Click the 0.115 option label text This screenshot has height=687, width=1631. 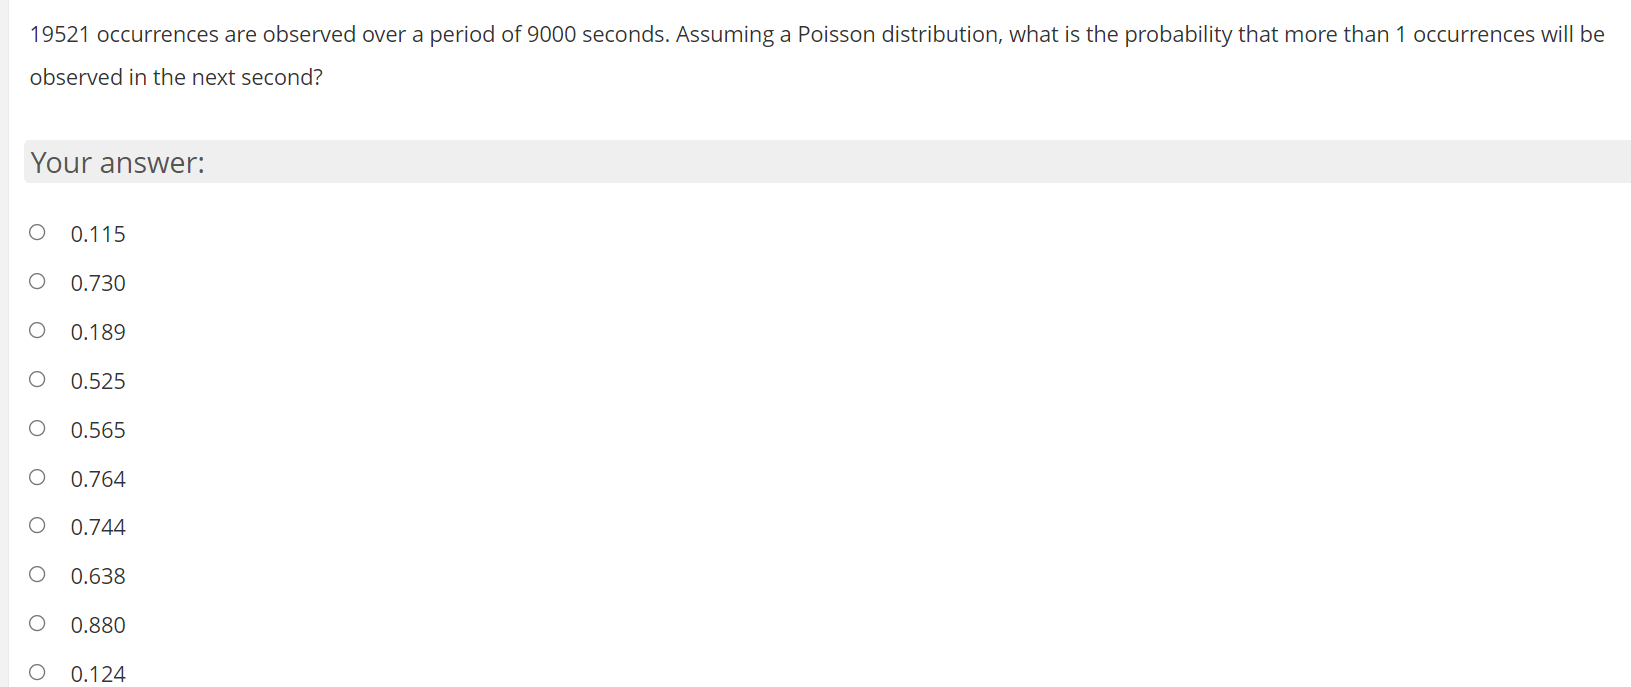pos(98,233)
